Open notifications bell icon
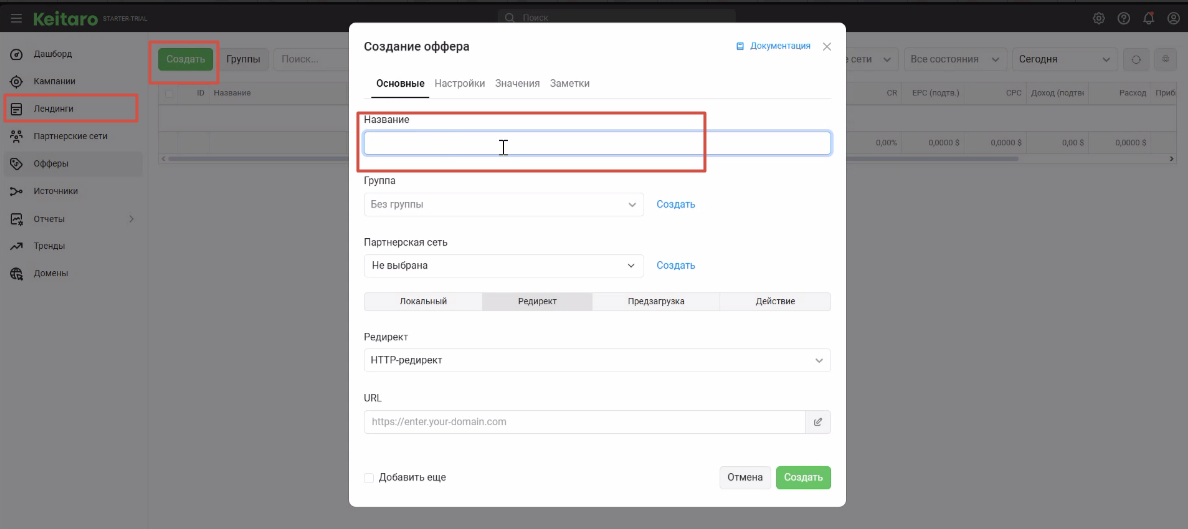 (x=1149, y=18)
